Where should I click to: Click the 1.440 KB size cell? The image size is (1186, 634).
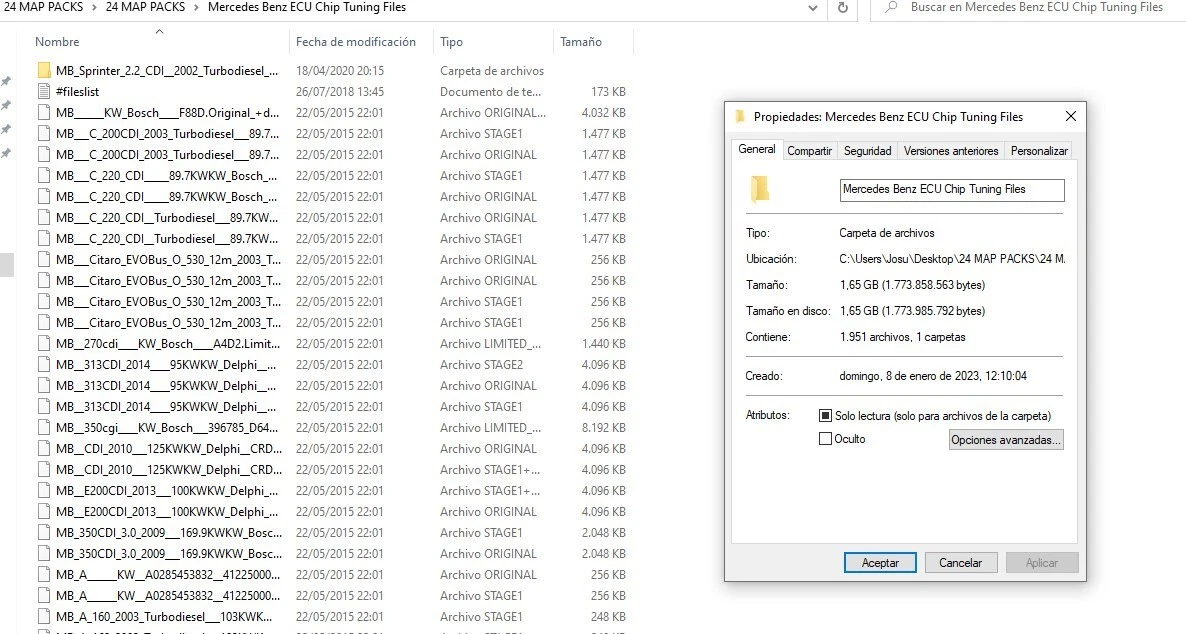click(x=604, y=343)
